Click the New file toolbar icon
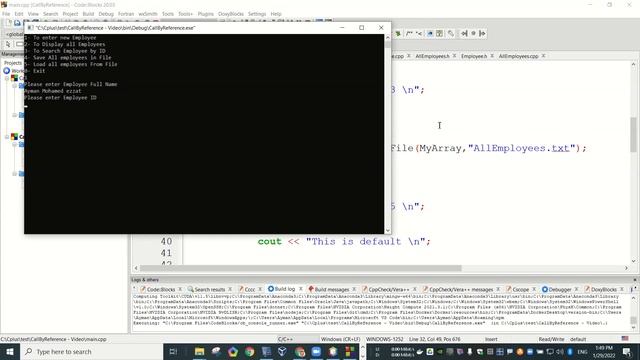The width and height of the screenshot is (640, 360). tap(9, 23)
